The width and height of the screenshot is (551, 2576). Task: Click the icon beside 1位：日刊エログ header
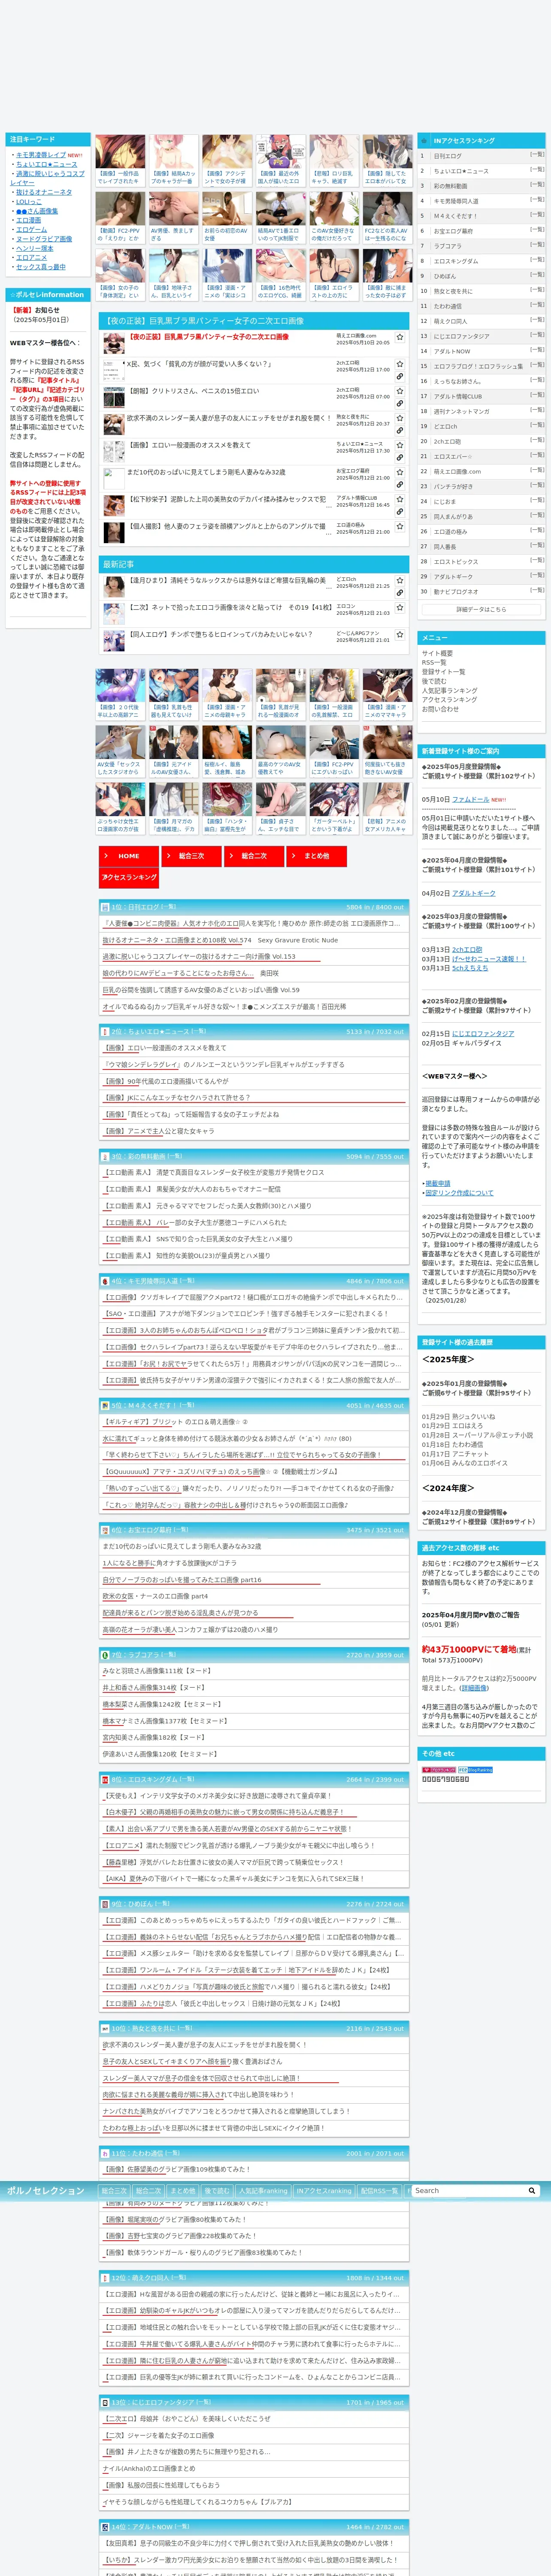click(x=105, y=907)
